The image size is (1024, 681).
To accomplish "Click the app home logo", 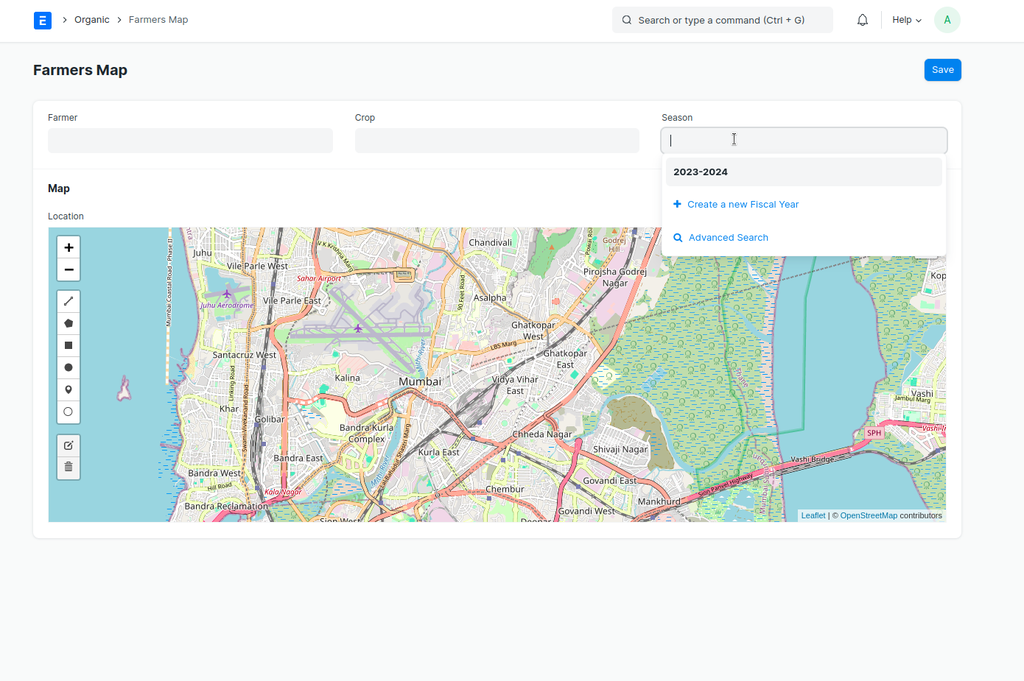I will [42, 20].
